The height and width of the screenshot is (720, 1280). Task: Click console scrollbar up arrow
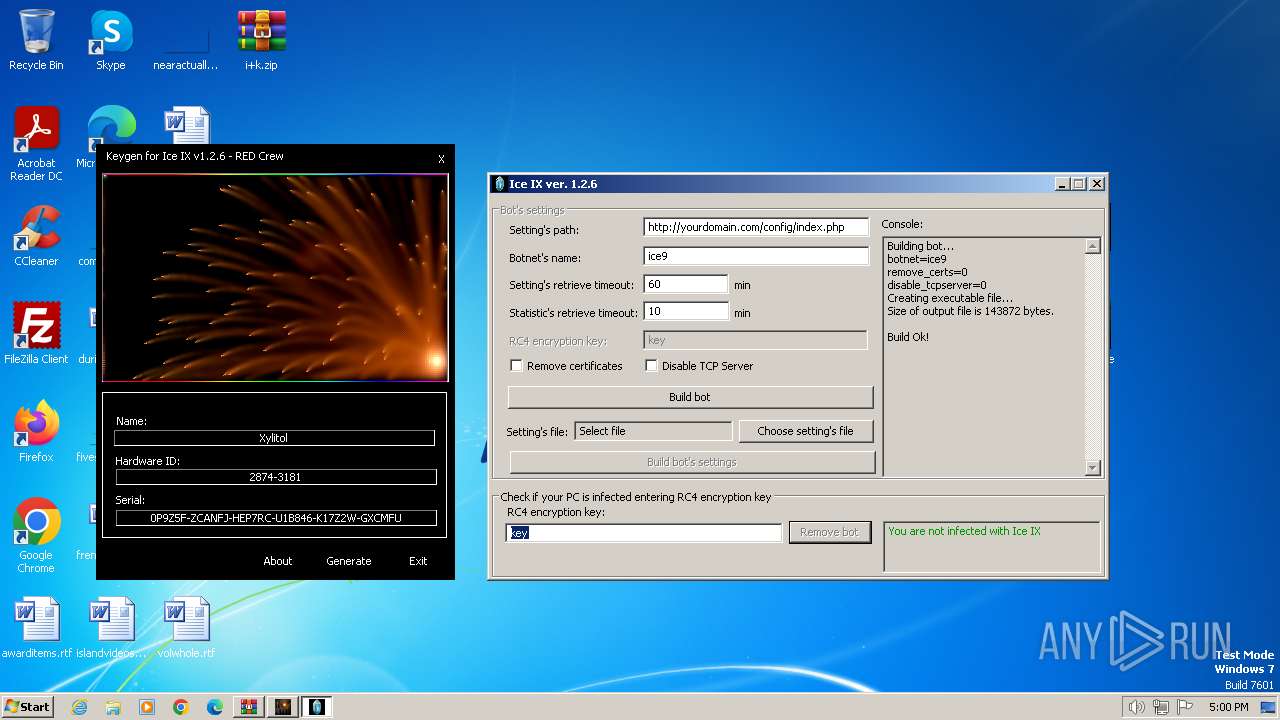coord(1092,246)
